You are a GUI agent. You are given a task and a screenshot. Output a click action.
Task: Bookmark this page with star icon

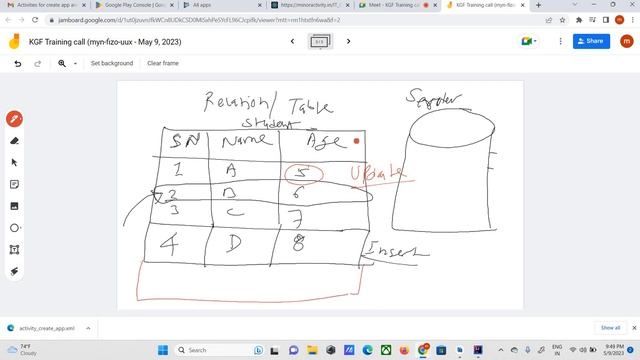click(x=562, y=20)
